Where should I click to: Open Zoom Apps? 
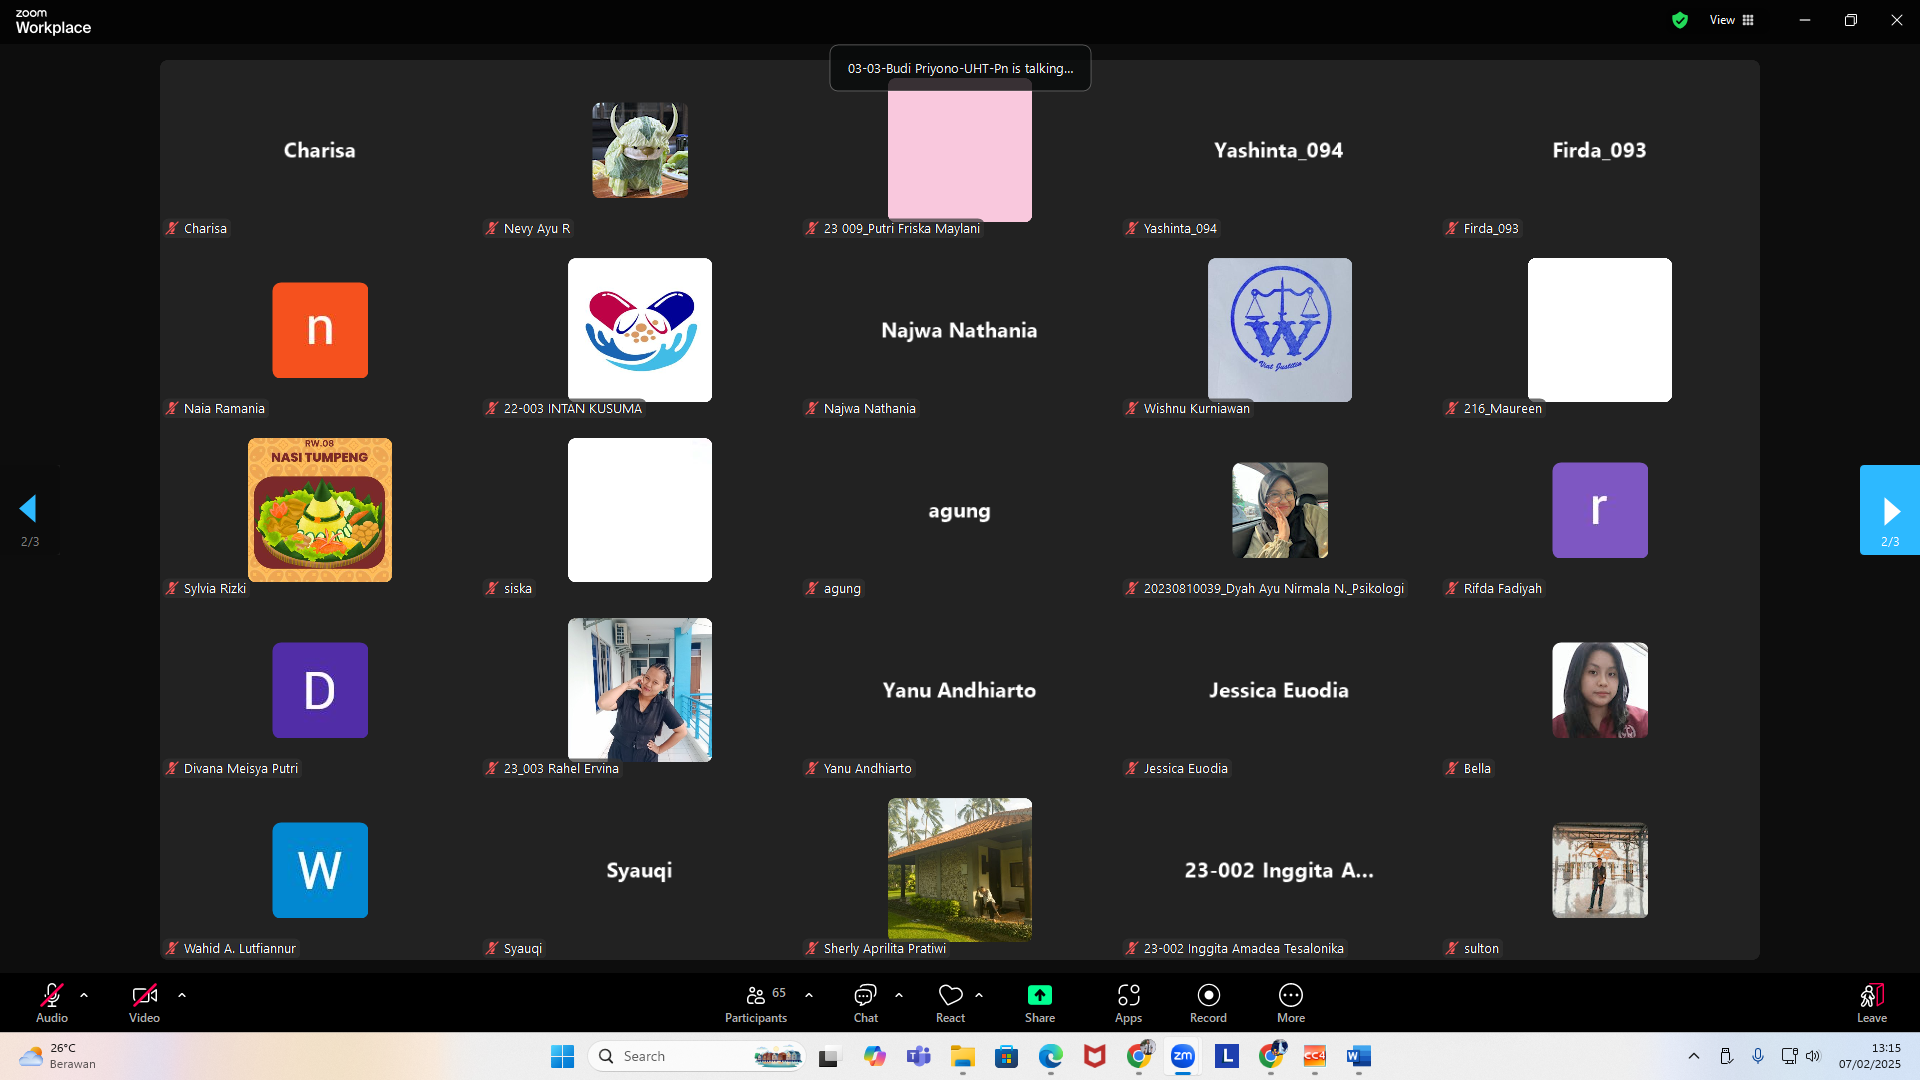tap(1128, 1003)
